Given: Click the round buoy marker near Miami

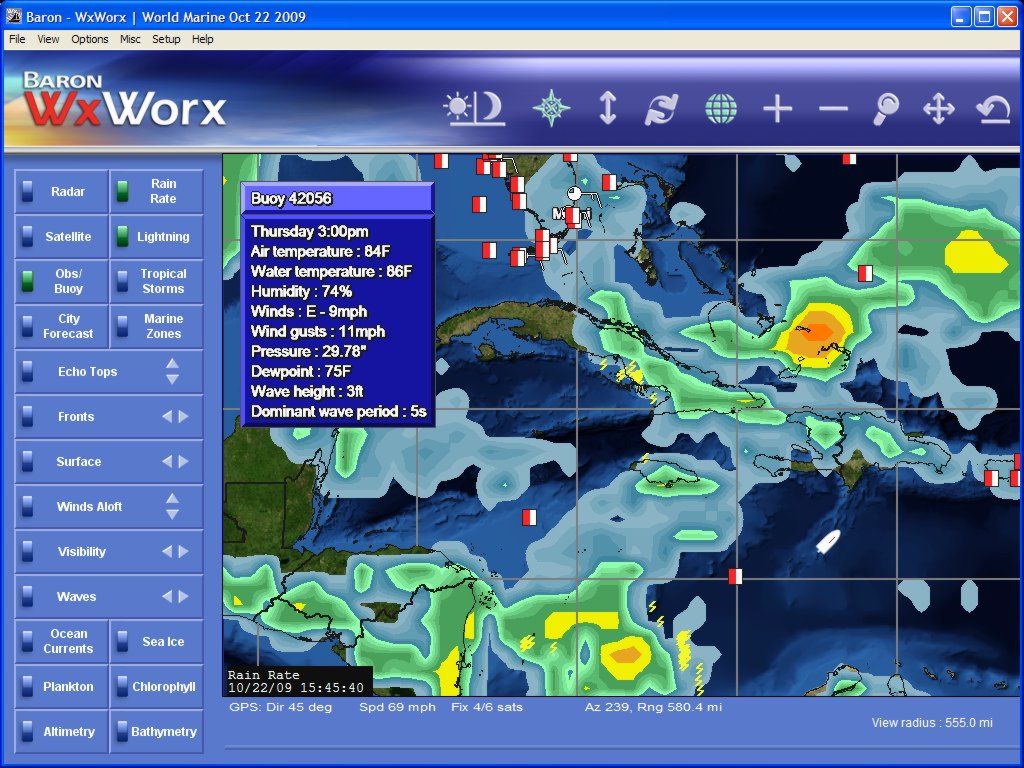Looking at the screenshot, I should pos(574,193).
